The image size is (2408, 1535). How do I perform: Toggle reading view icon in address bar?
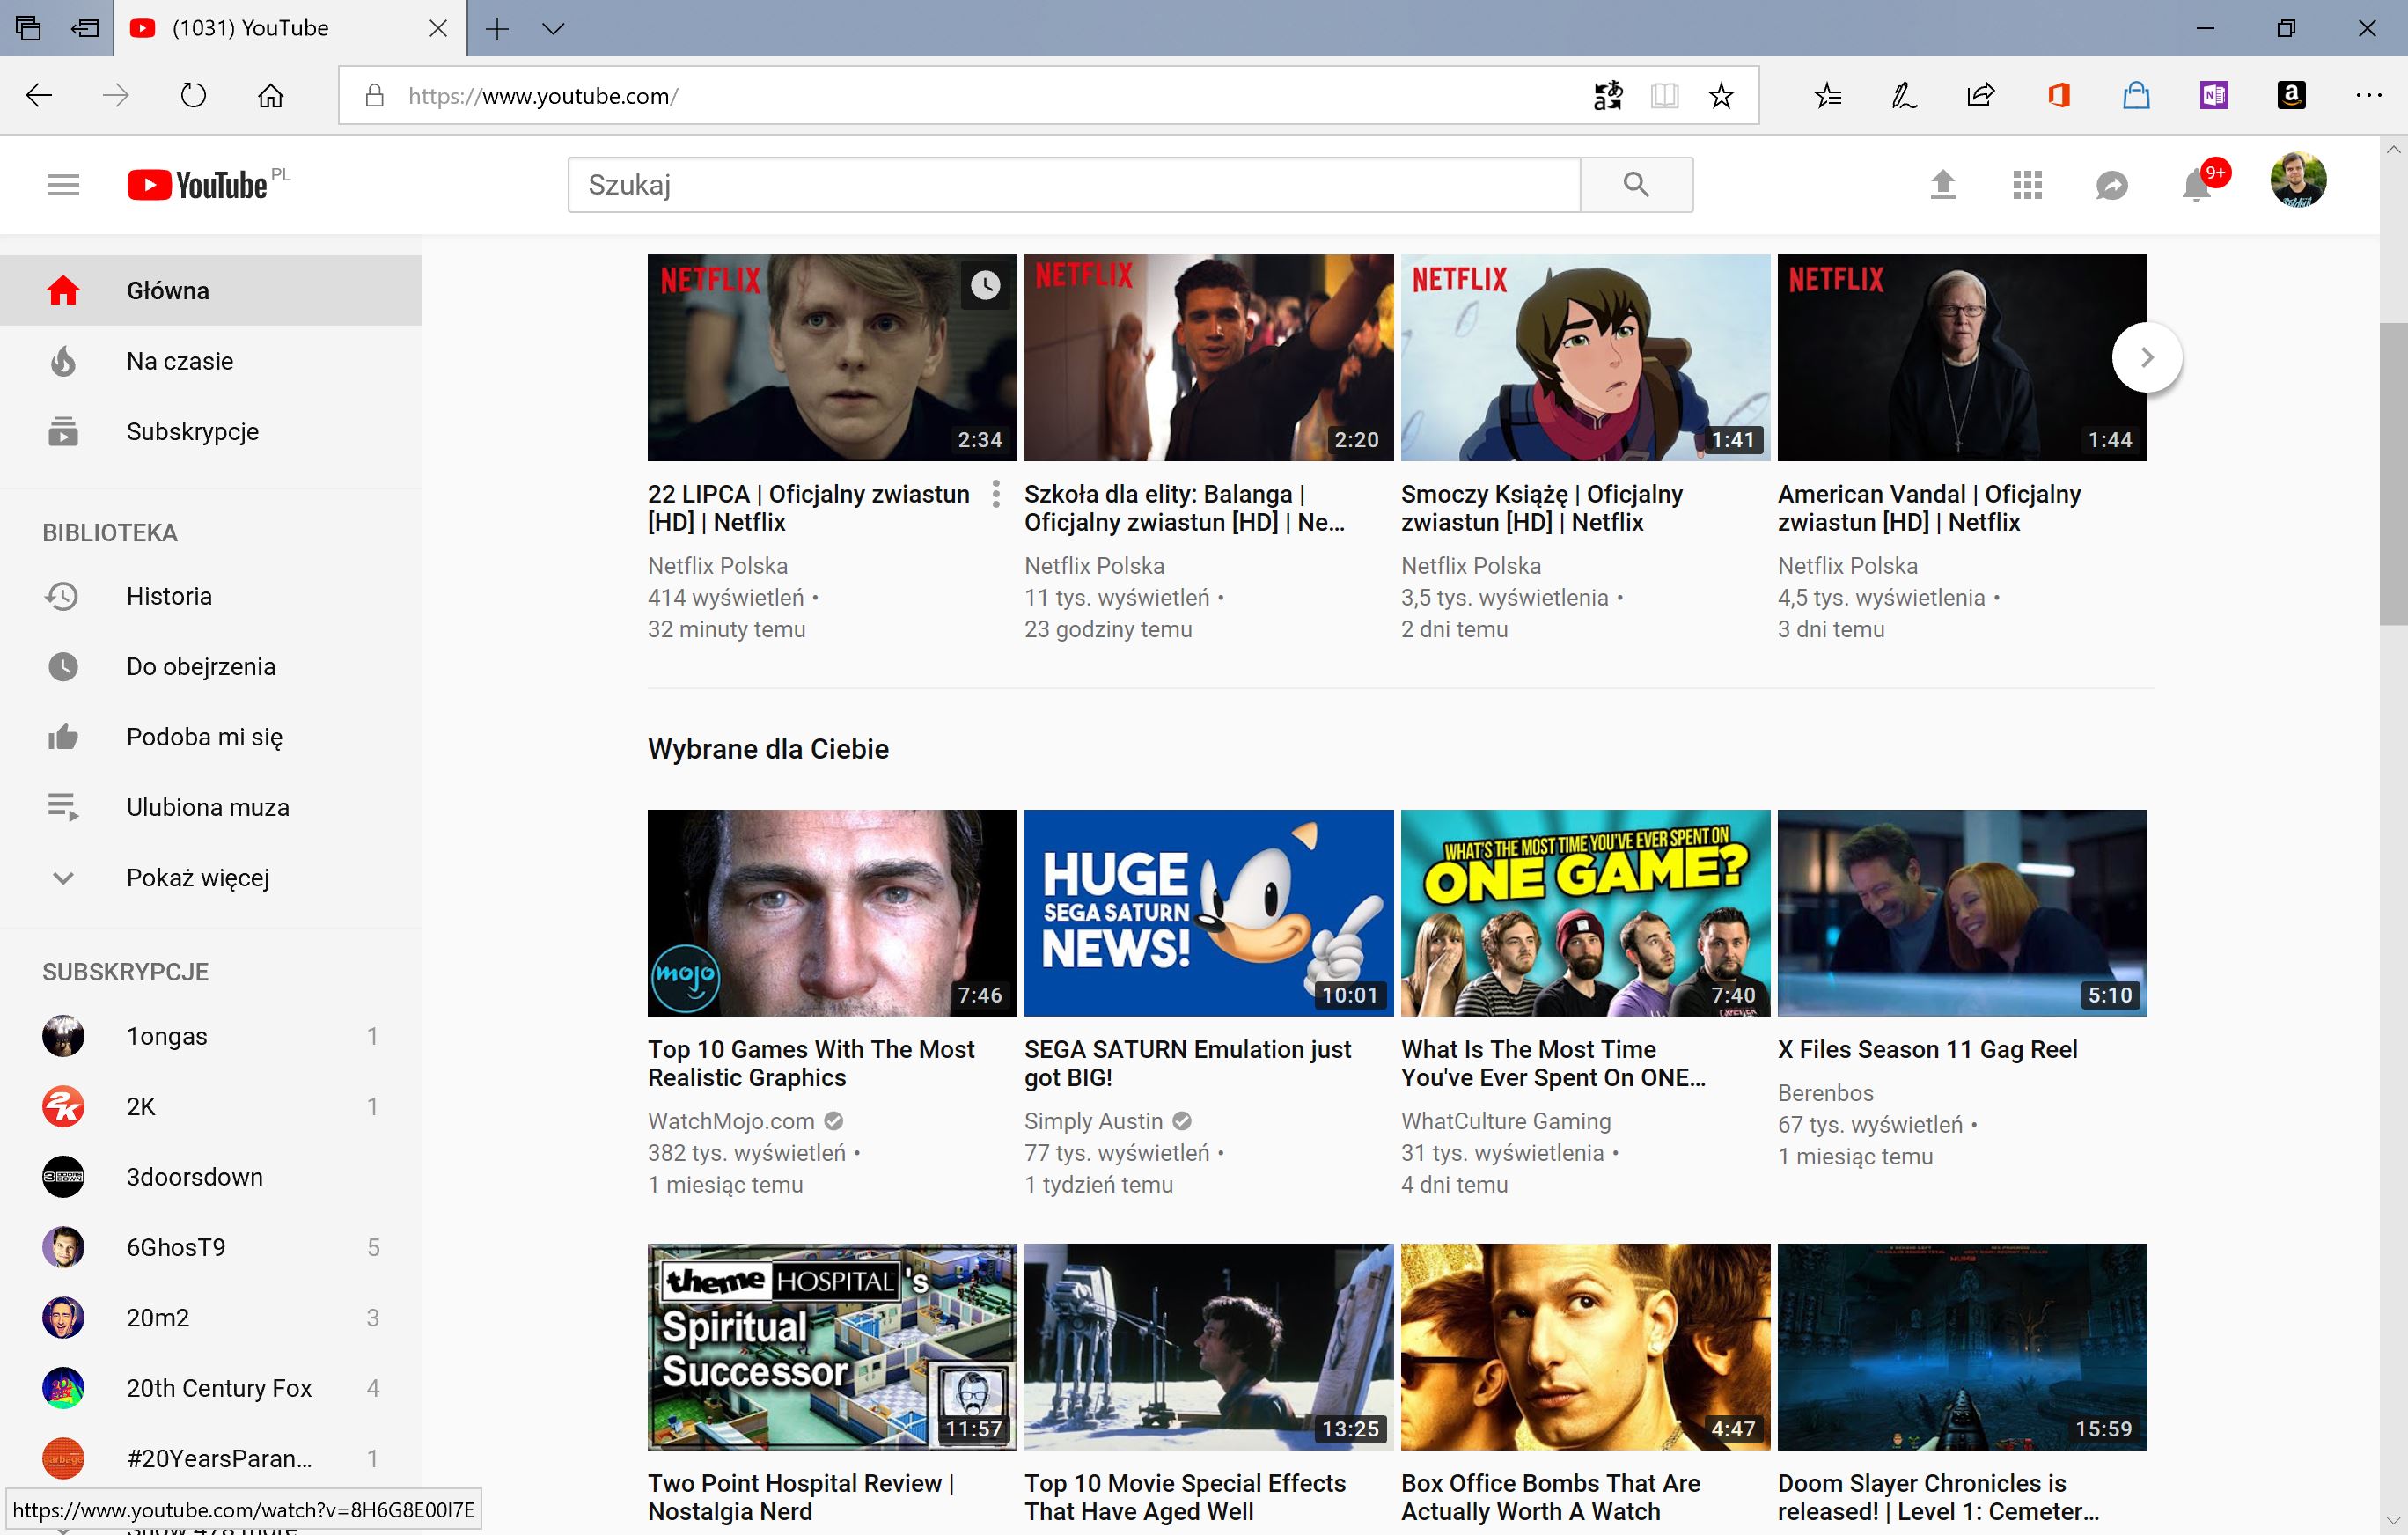coord(1664,96)
